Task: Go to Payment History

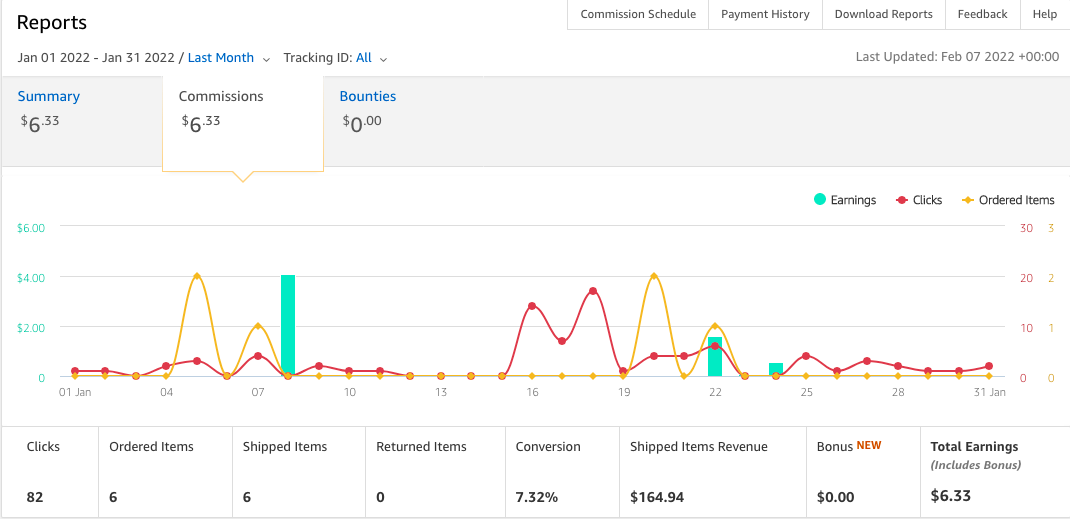Action: coord(765,14)
